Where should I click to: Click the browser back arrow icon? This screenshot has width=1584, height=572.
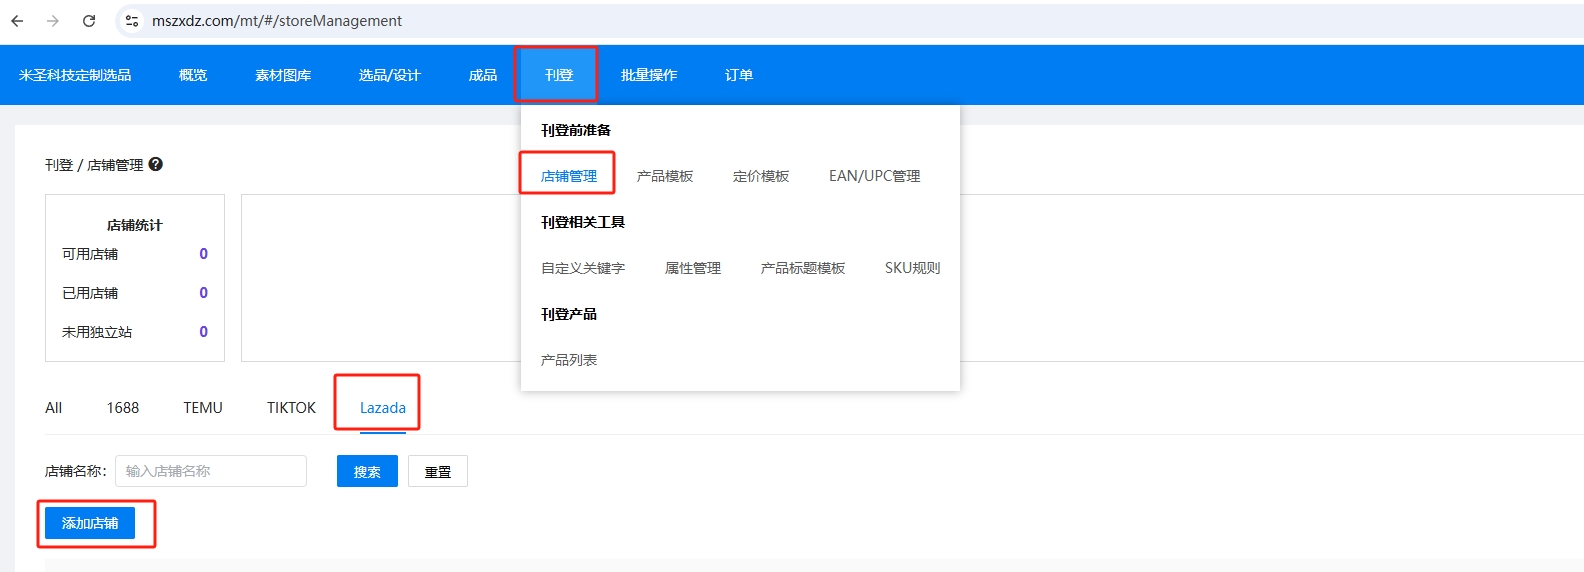pos(17,21)
